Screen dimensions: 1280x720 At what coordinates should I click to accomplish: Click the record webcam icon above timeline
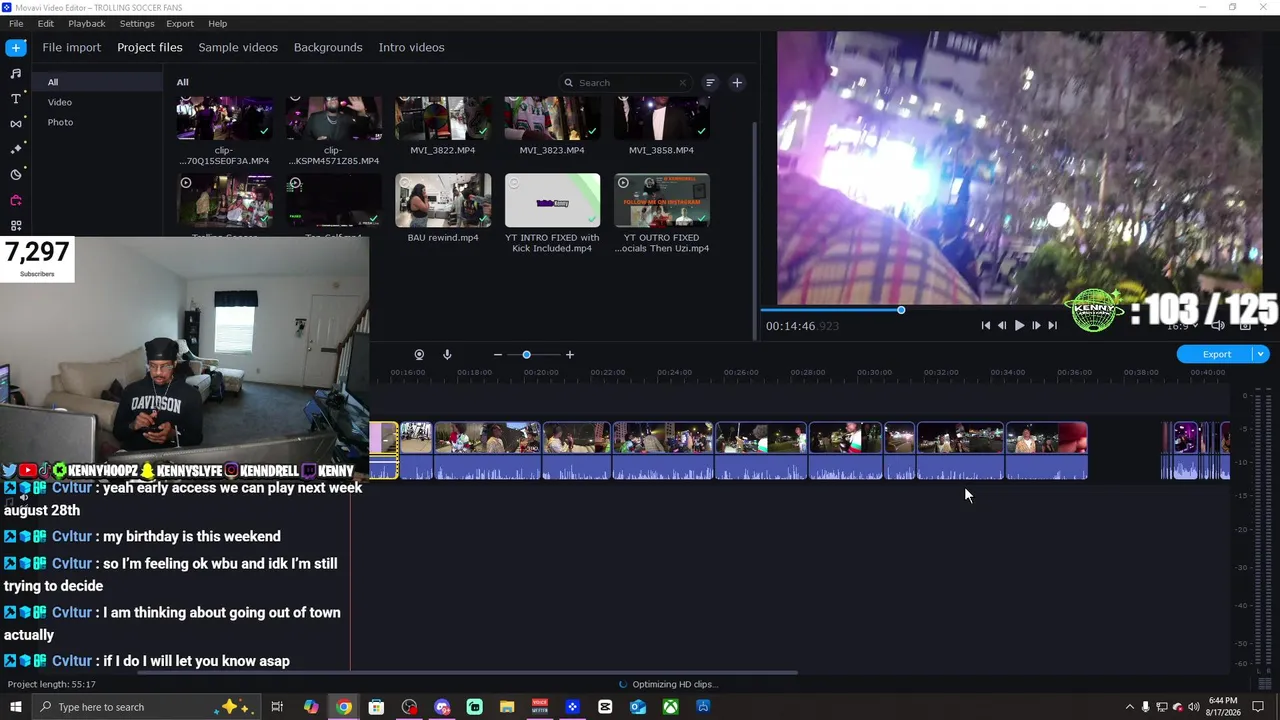pos(419,355)
